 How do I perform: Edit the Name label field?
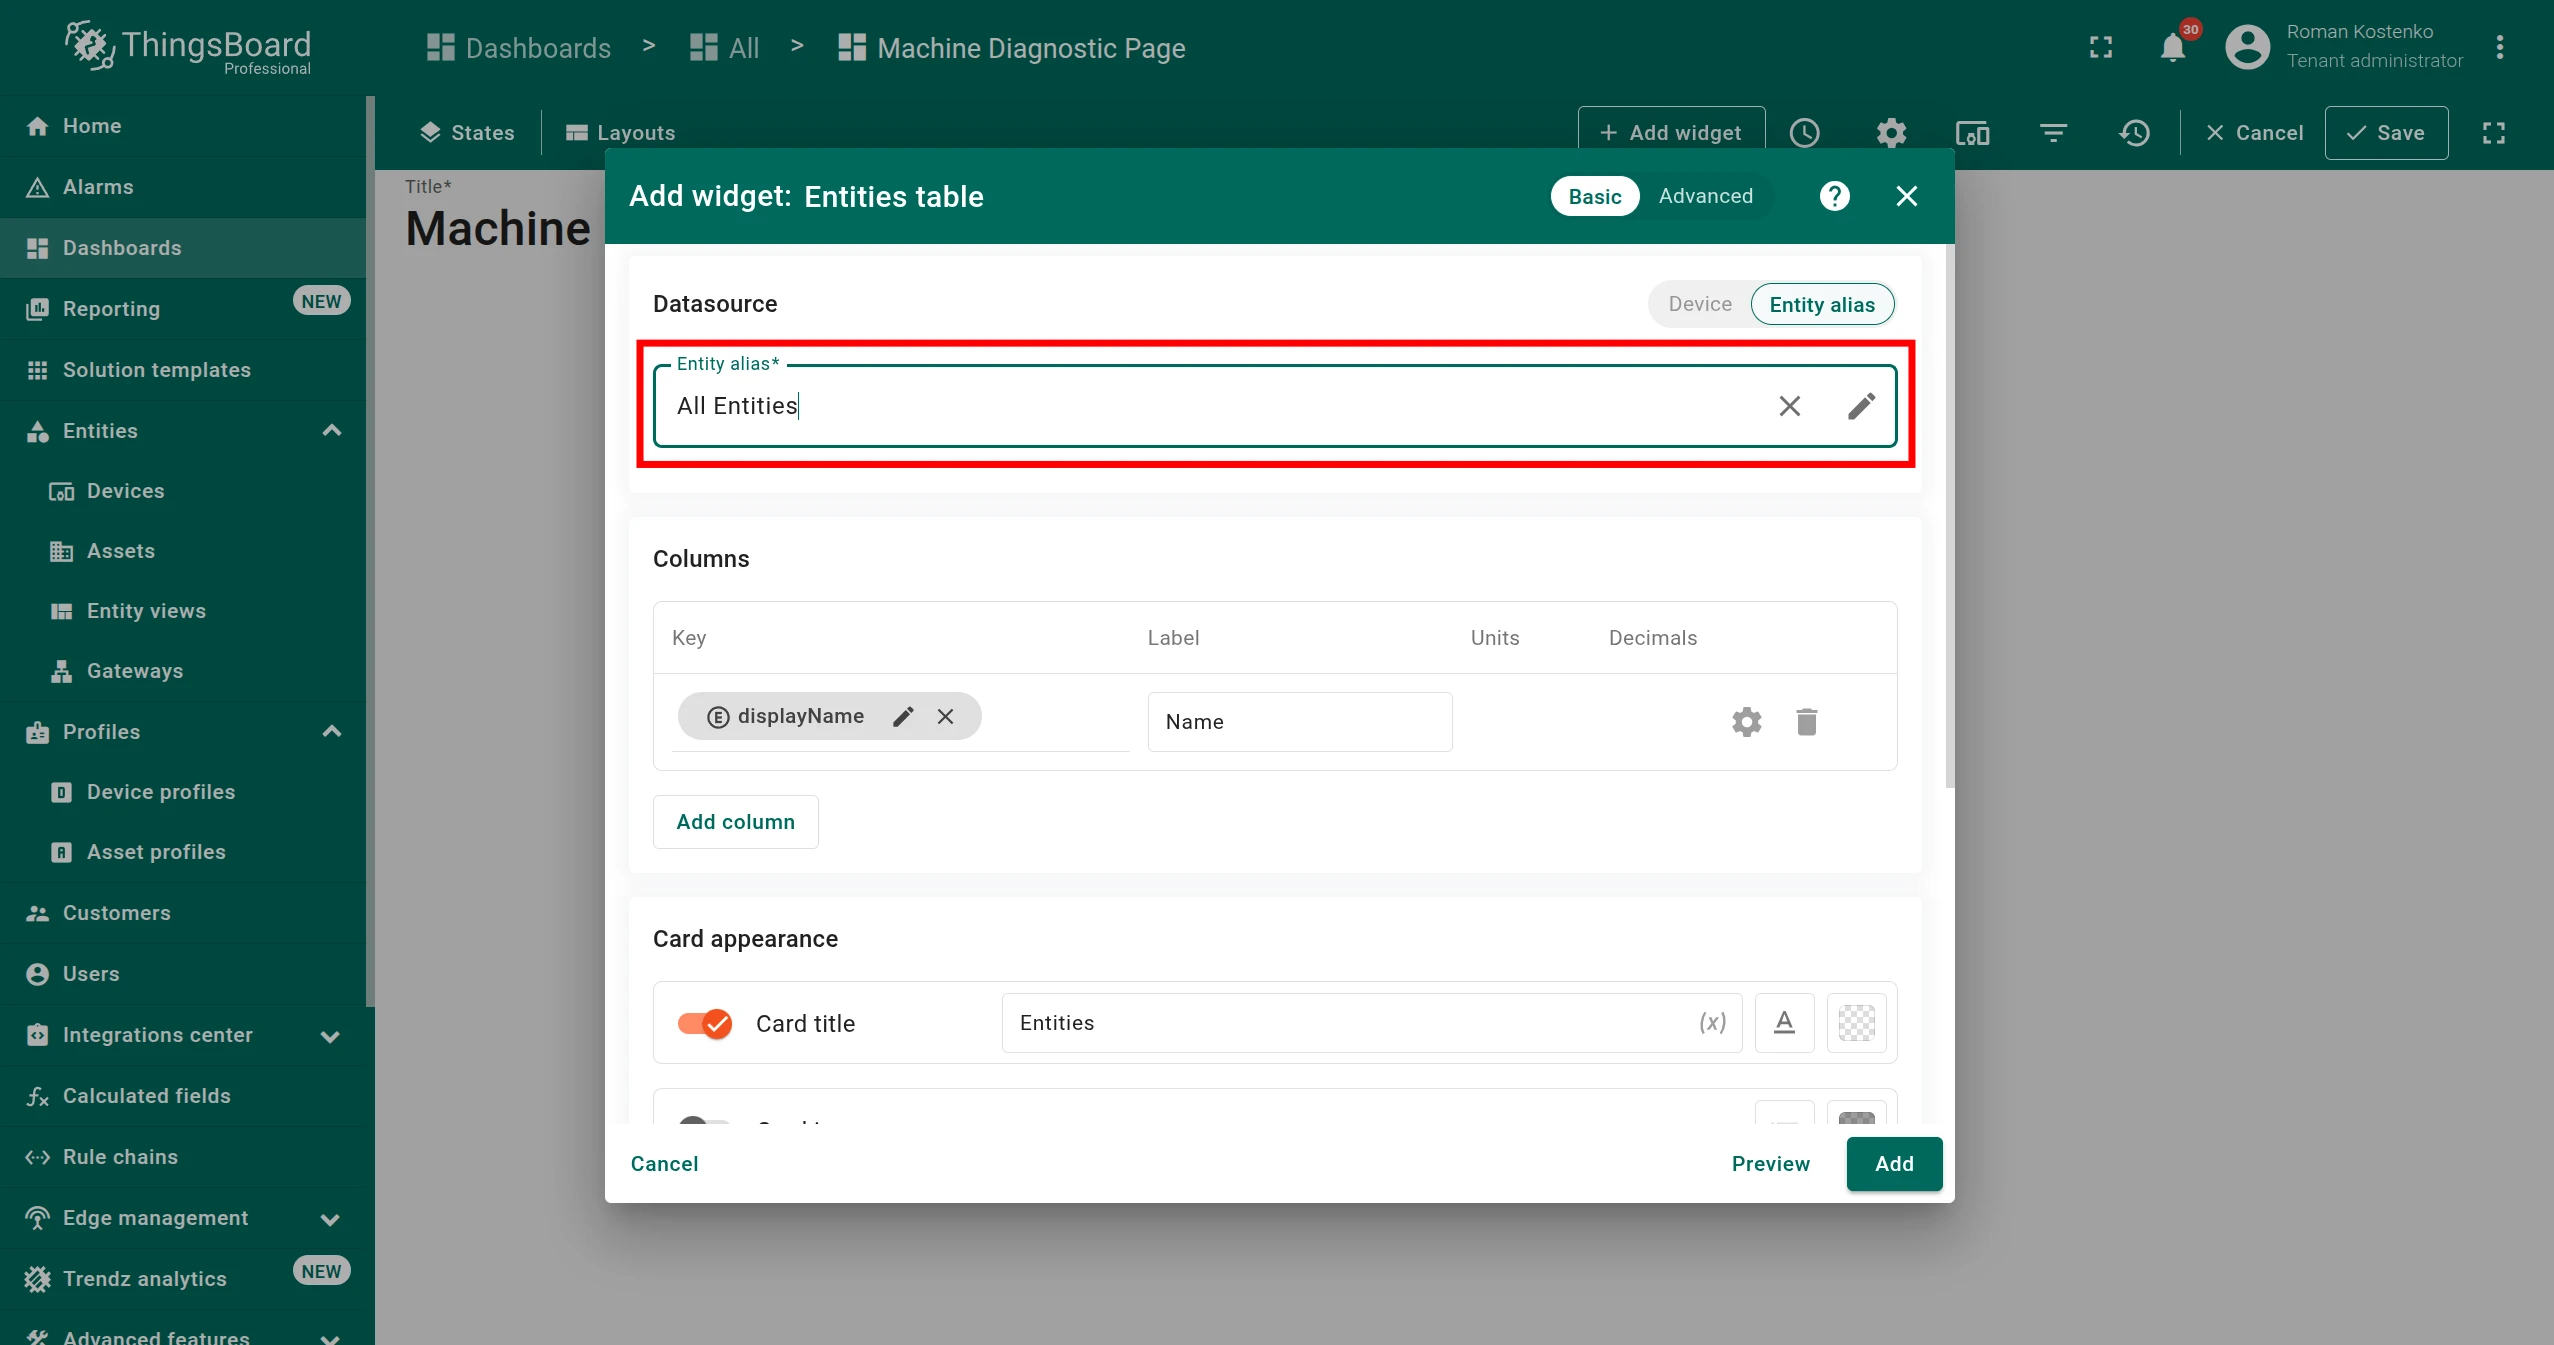coord(1300,722)
